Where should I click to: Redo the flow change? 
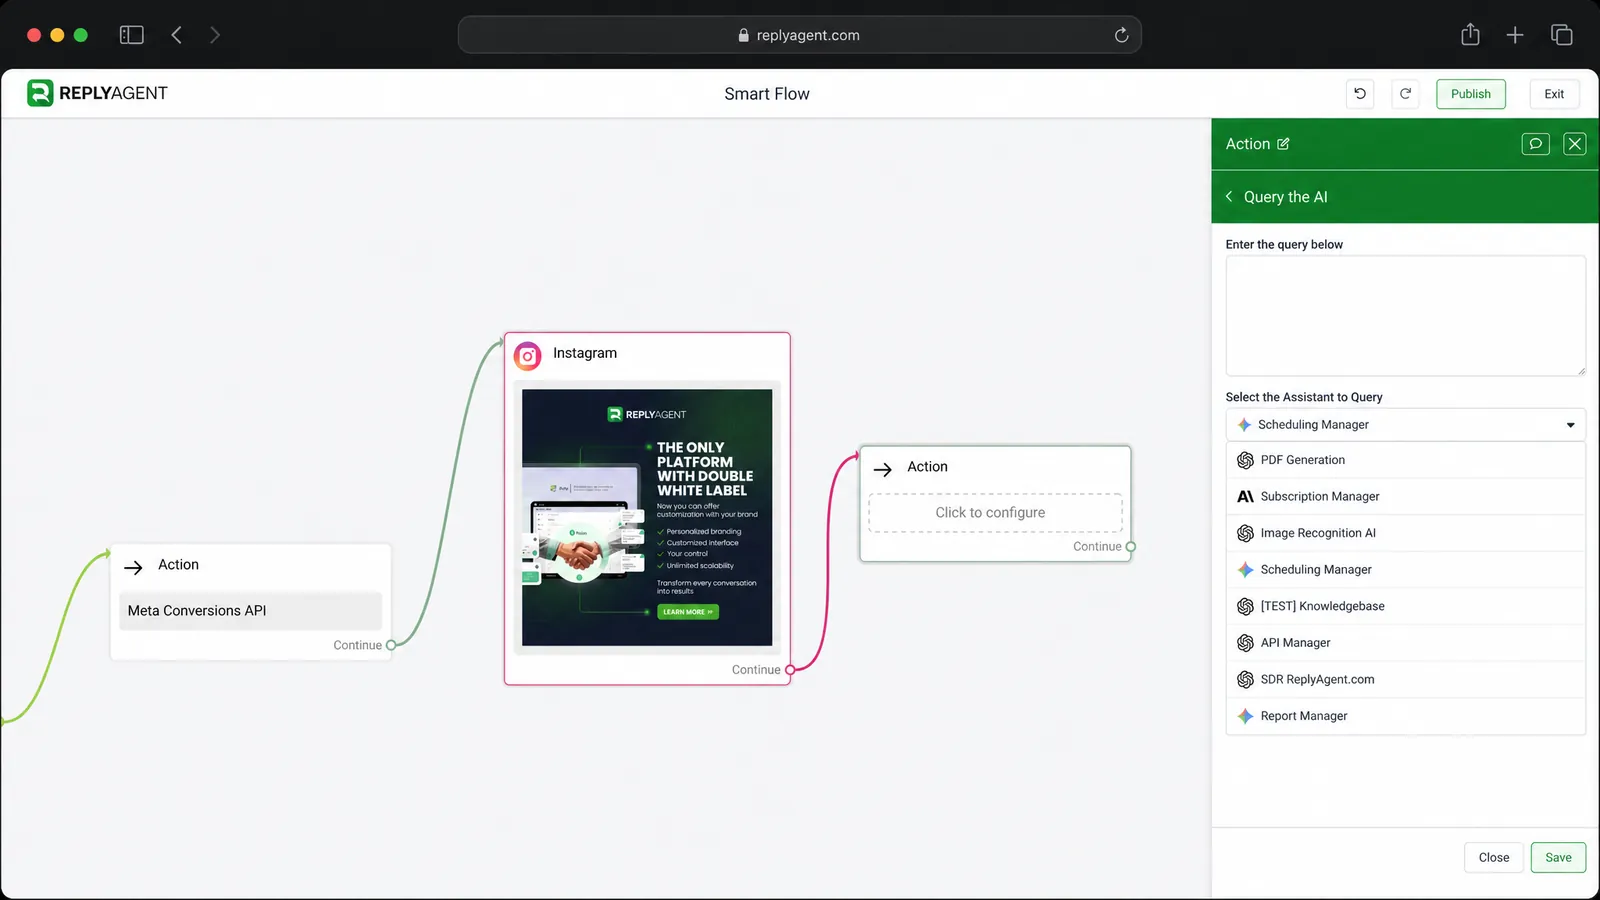tap(1405, 93)
